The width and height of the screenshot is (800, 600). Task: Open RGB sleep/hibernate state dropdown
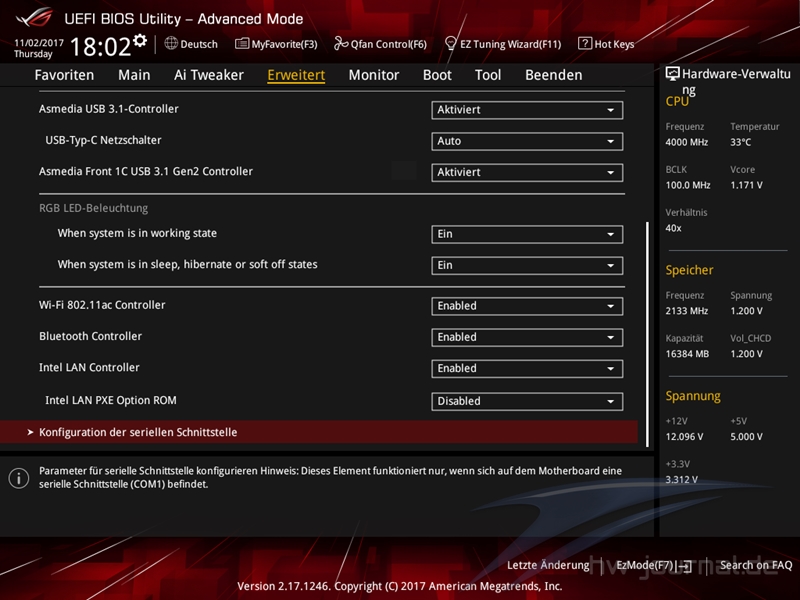[527, 265]
